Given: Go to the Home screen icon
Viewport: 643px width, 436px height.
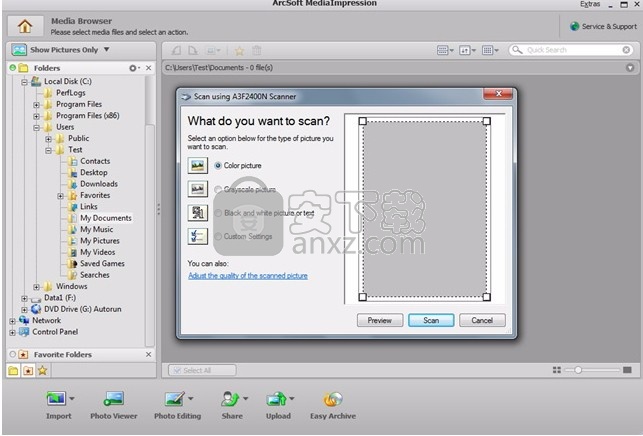Looking at the screenshot, I should [x=25, y=26].
